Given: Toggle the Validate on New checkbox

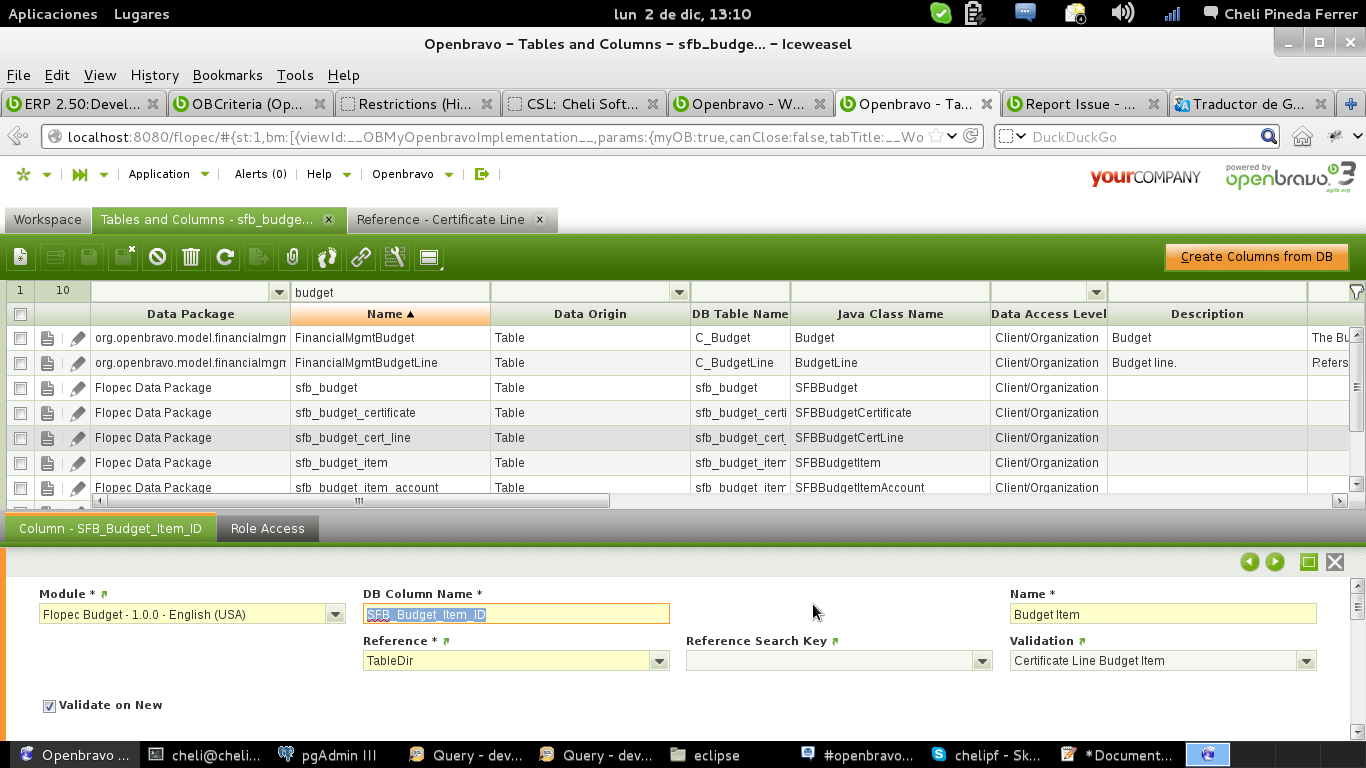Looking at the screenshot, I should 49,706.
